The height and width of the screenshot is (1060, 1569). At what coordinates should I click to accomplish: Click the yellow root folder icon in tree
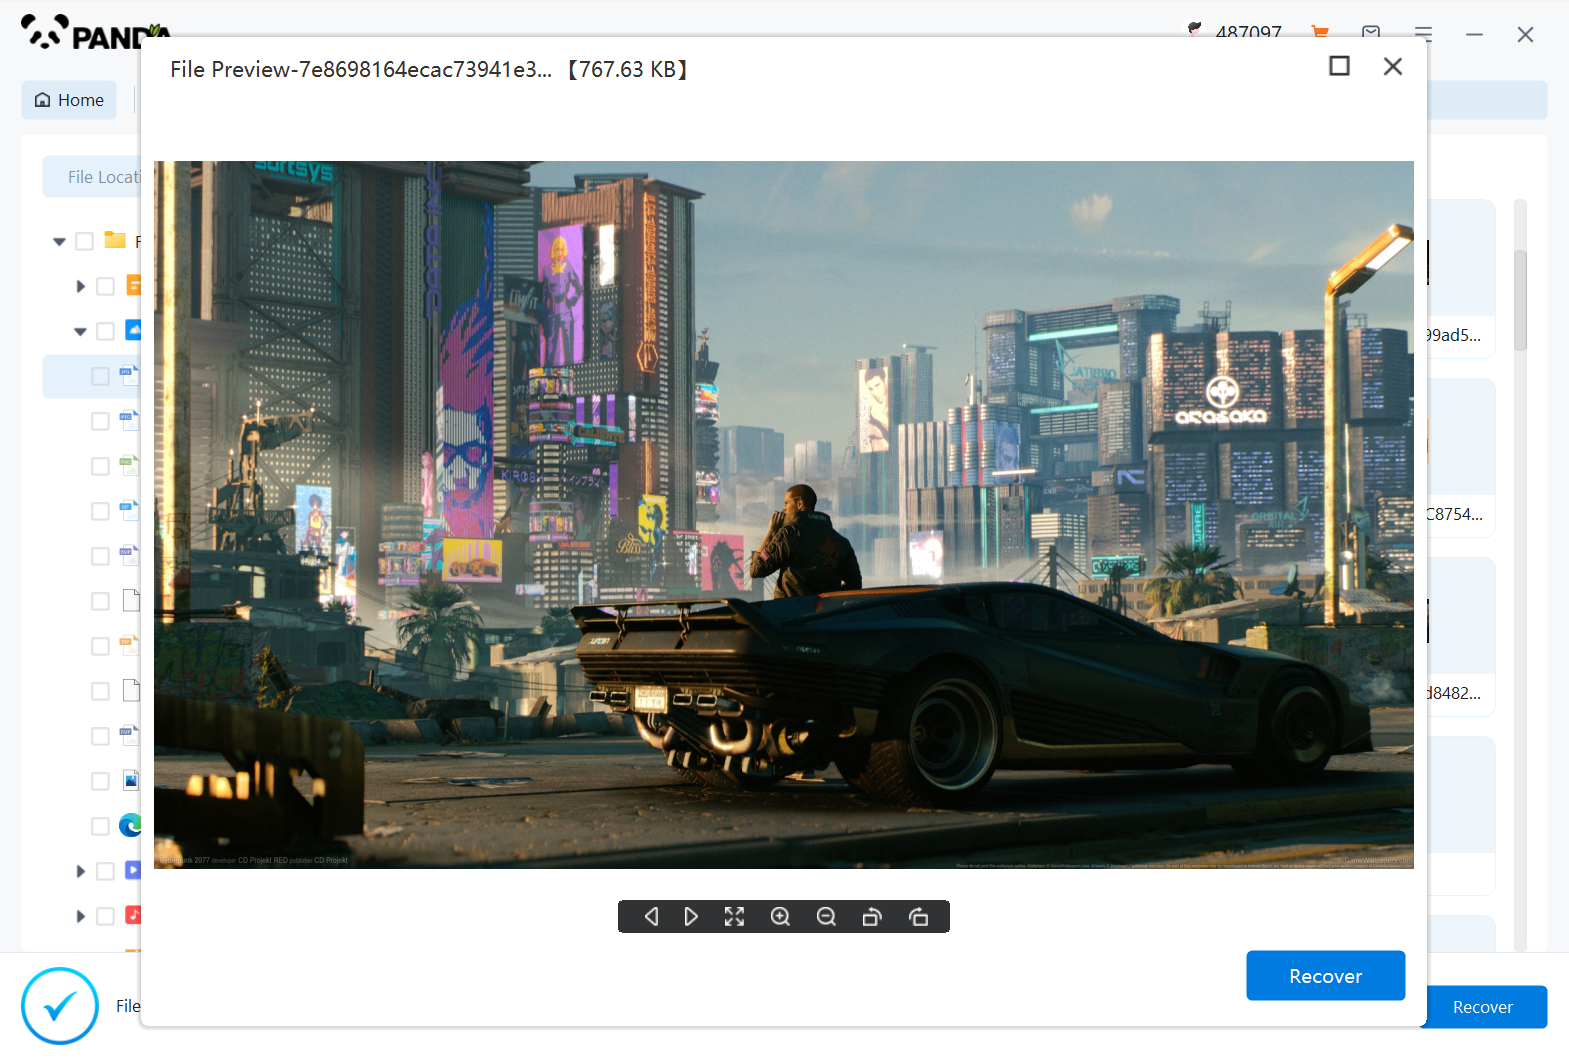pos(115,240)
